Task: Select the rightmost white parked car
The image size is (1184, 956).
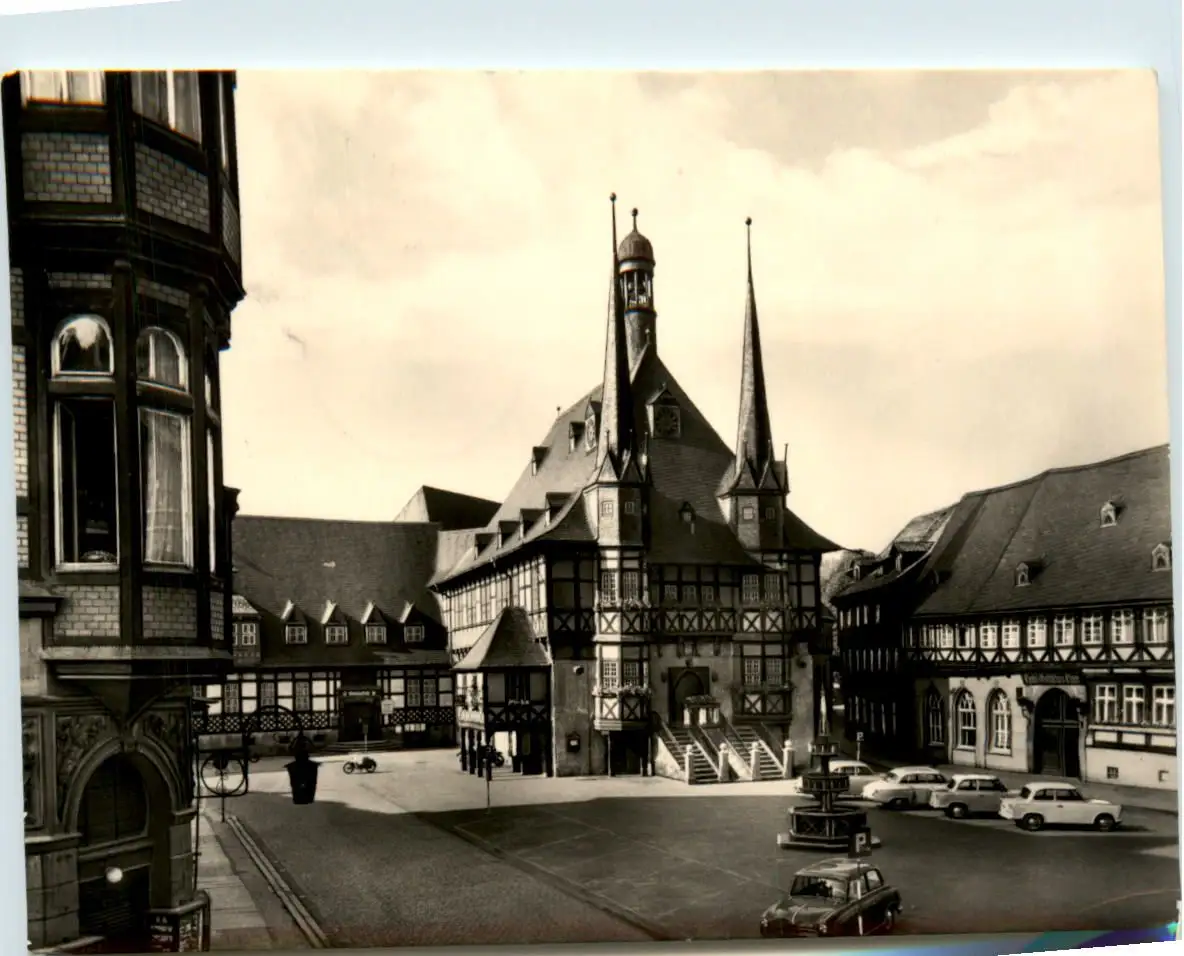Action: pyautogui.click(x=1059, y=806)
